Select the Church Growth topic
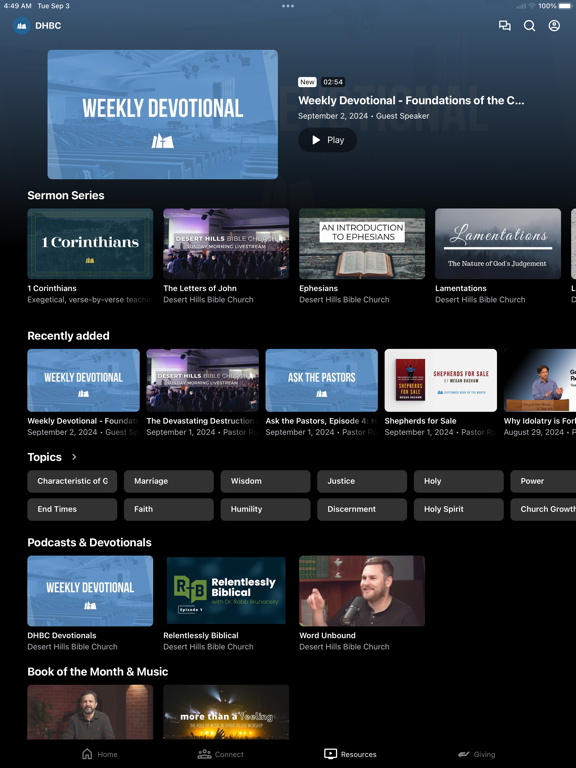 click(x=543, y=509)
